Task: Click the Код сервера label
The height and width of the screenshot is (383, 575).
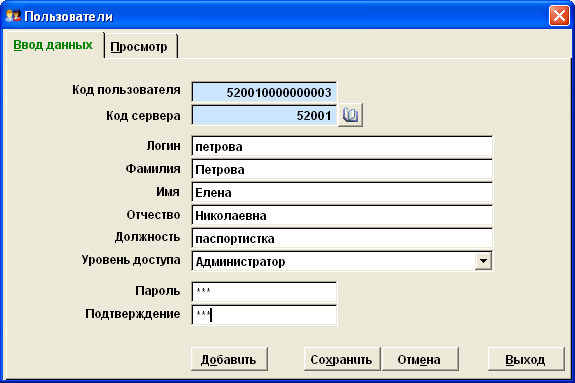Action: [143, 116]
